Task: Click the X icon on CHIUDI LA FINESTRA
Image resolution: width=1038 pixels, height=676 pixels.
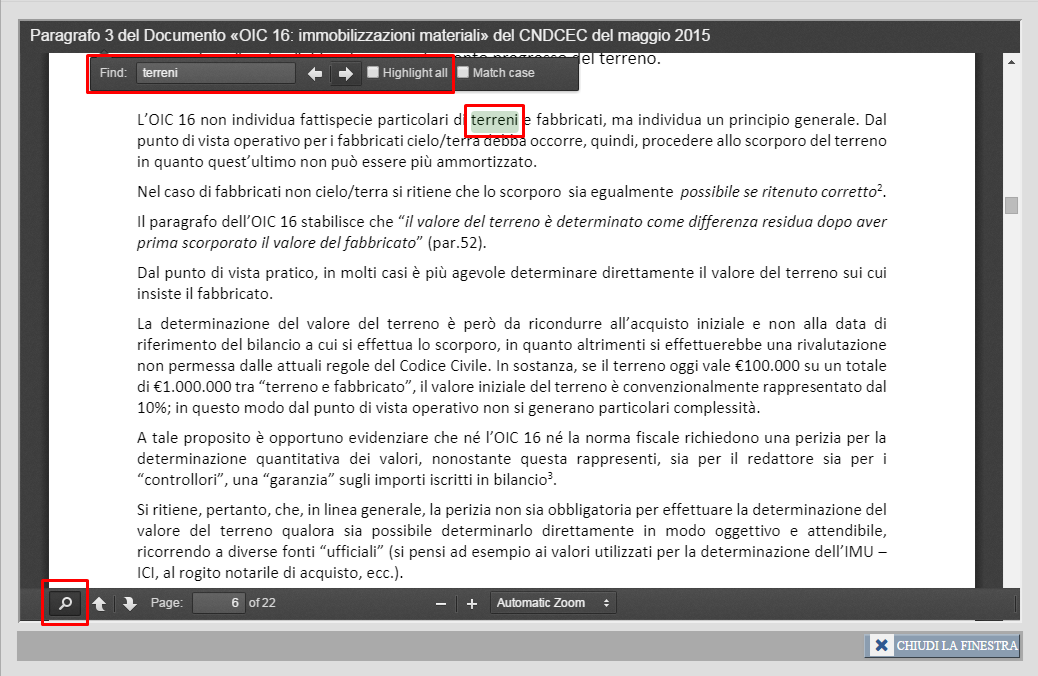Action: click(881, 646)
